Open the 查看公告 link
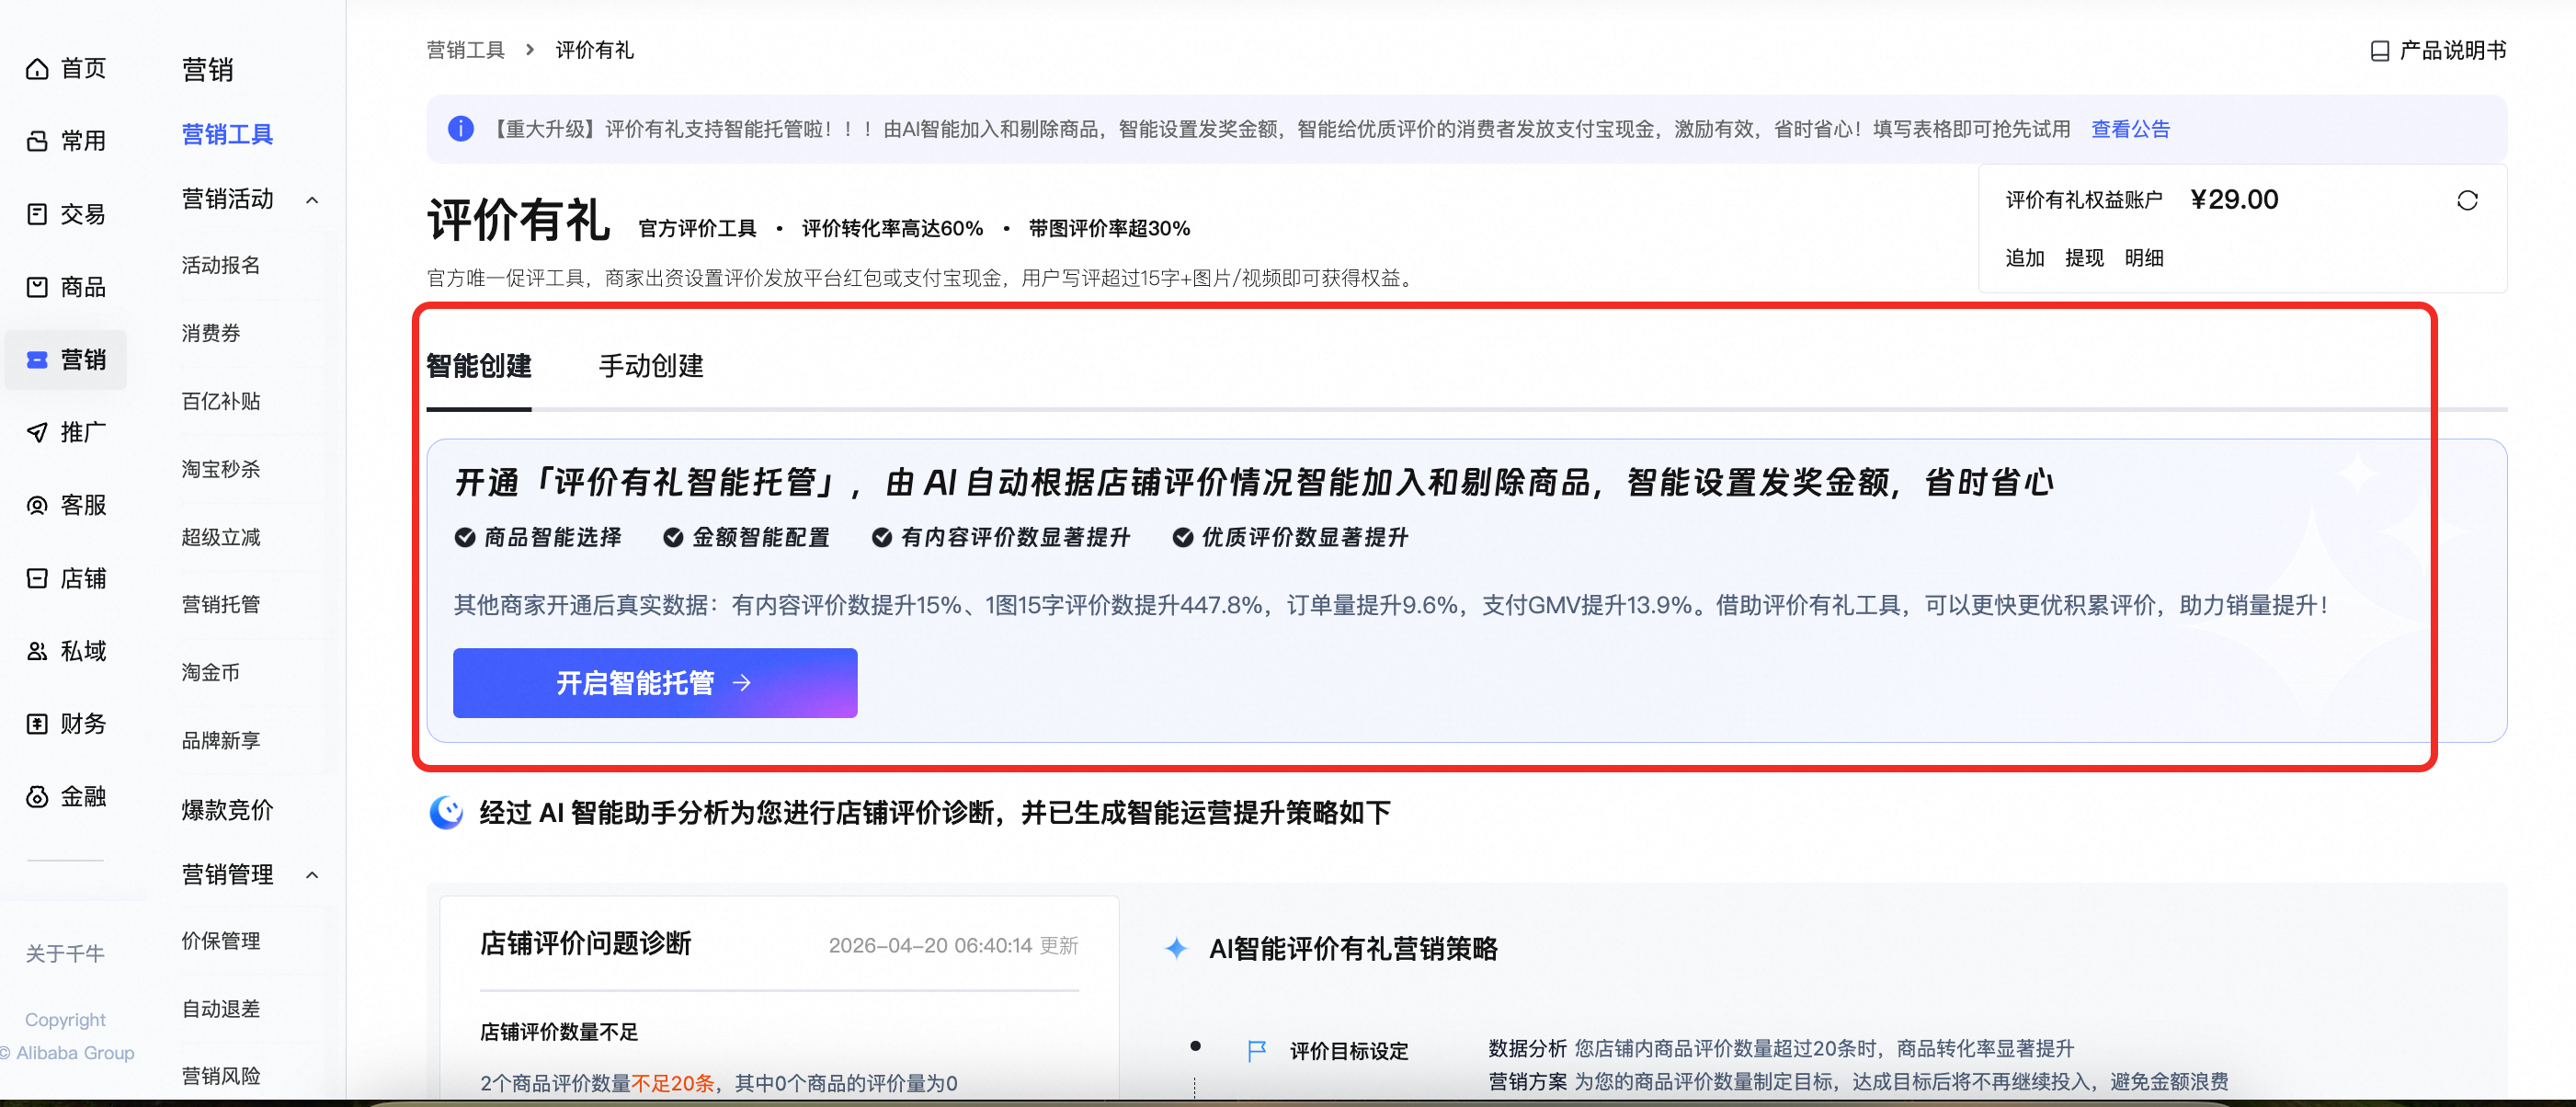This screenshot has height=1107, width=2576. pos(2130,129)
